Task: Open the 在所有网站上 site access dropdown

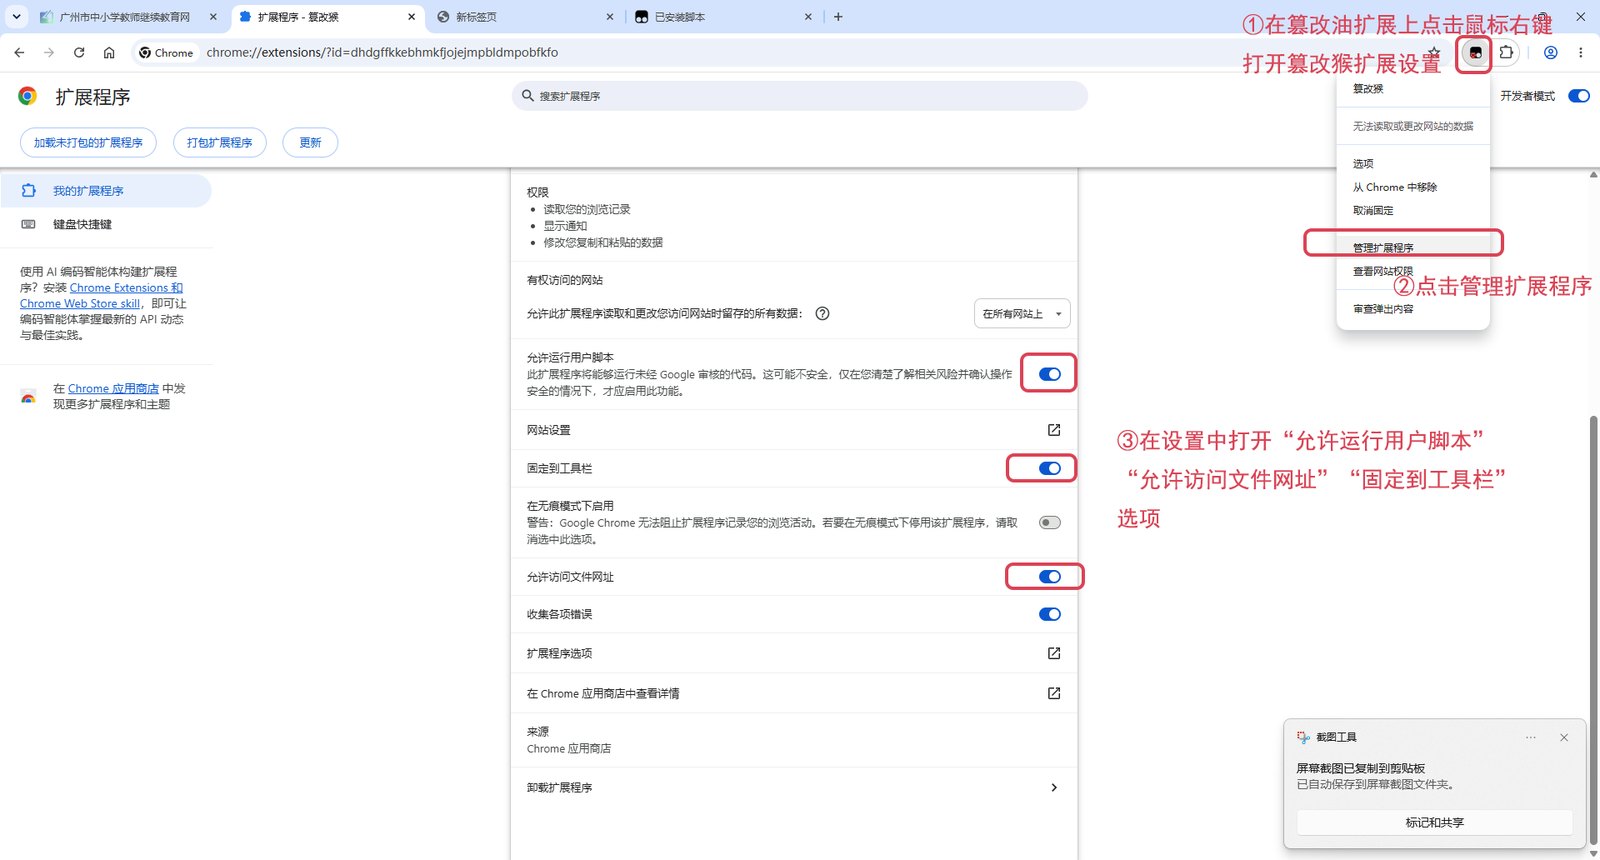Action: pos(1022,313)
